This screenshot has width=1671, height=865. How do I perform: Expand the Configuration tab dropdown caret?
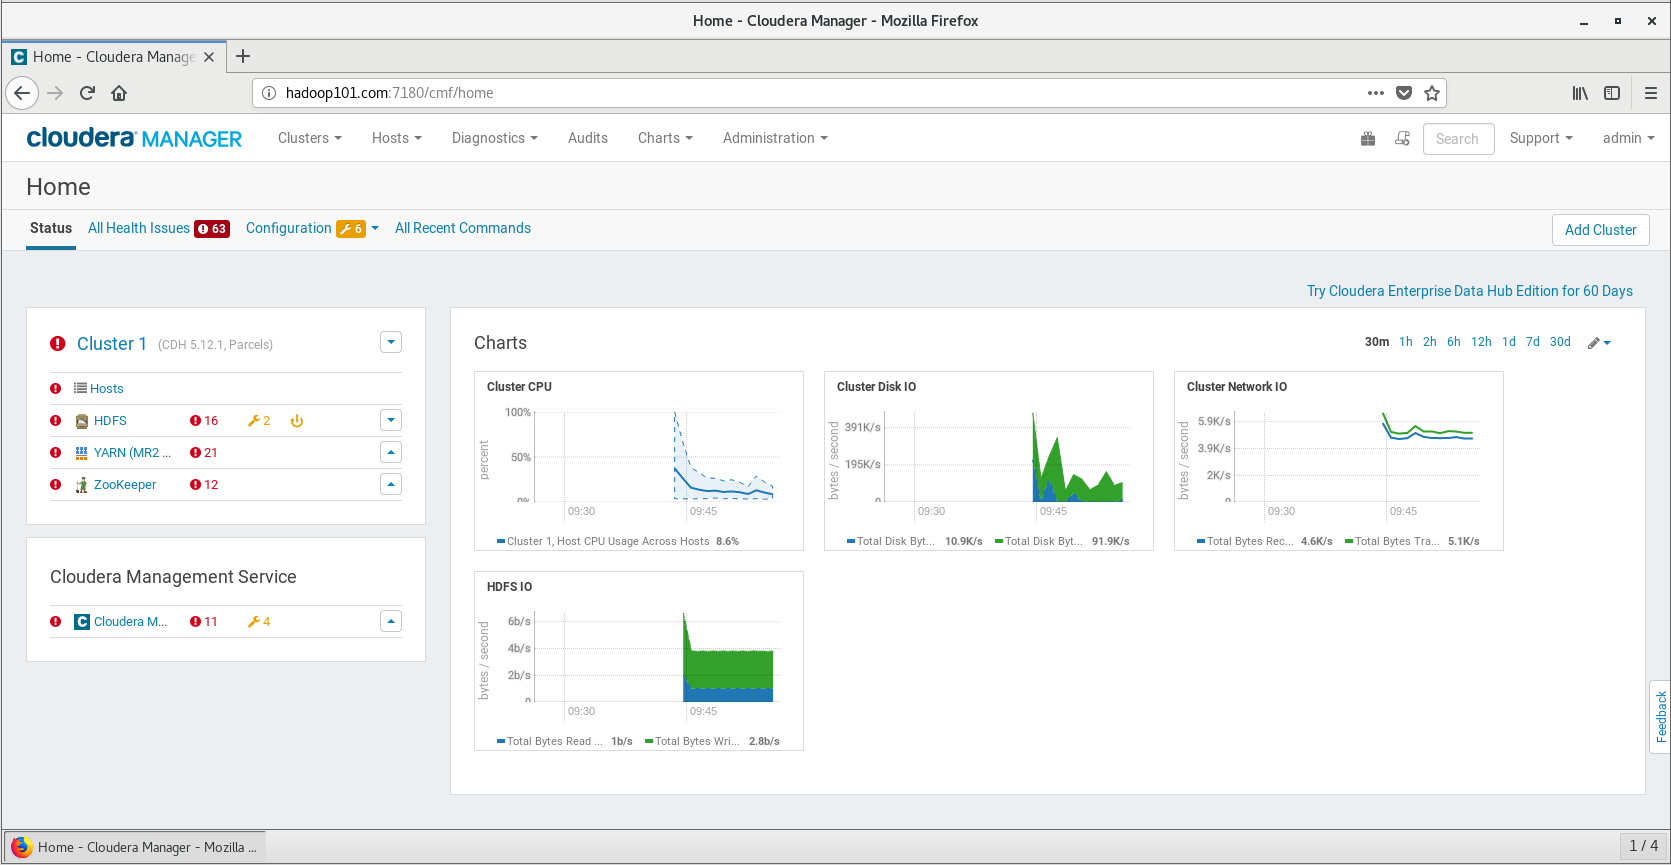(x=375, y=229)
